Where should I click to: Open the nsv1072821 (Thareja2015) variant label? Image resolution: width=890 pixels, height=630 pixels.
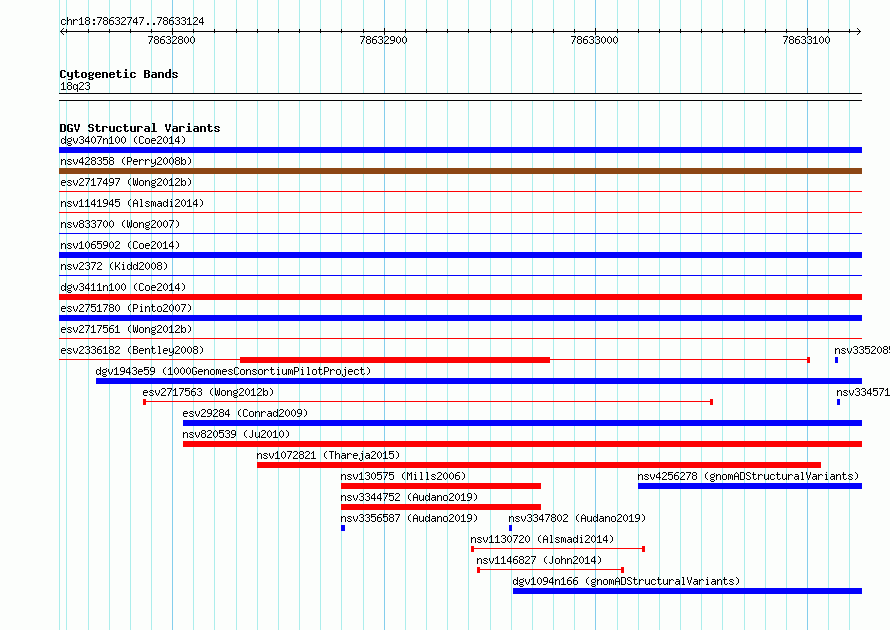pos(328,455)
